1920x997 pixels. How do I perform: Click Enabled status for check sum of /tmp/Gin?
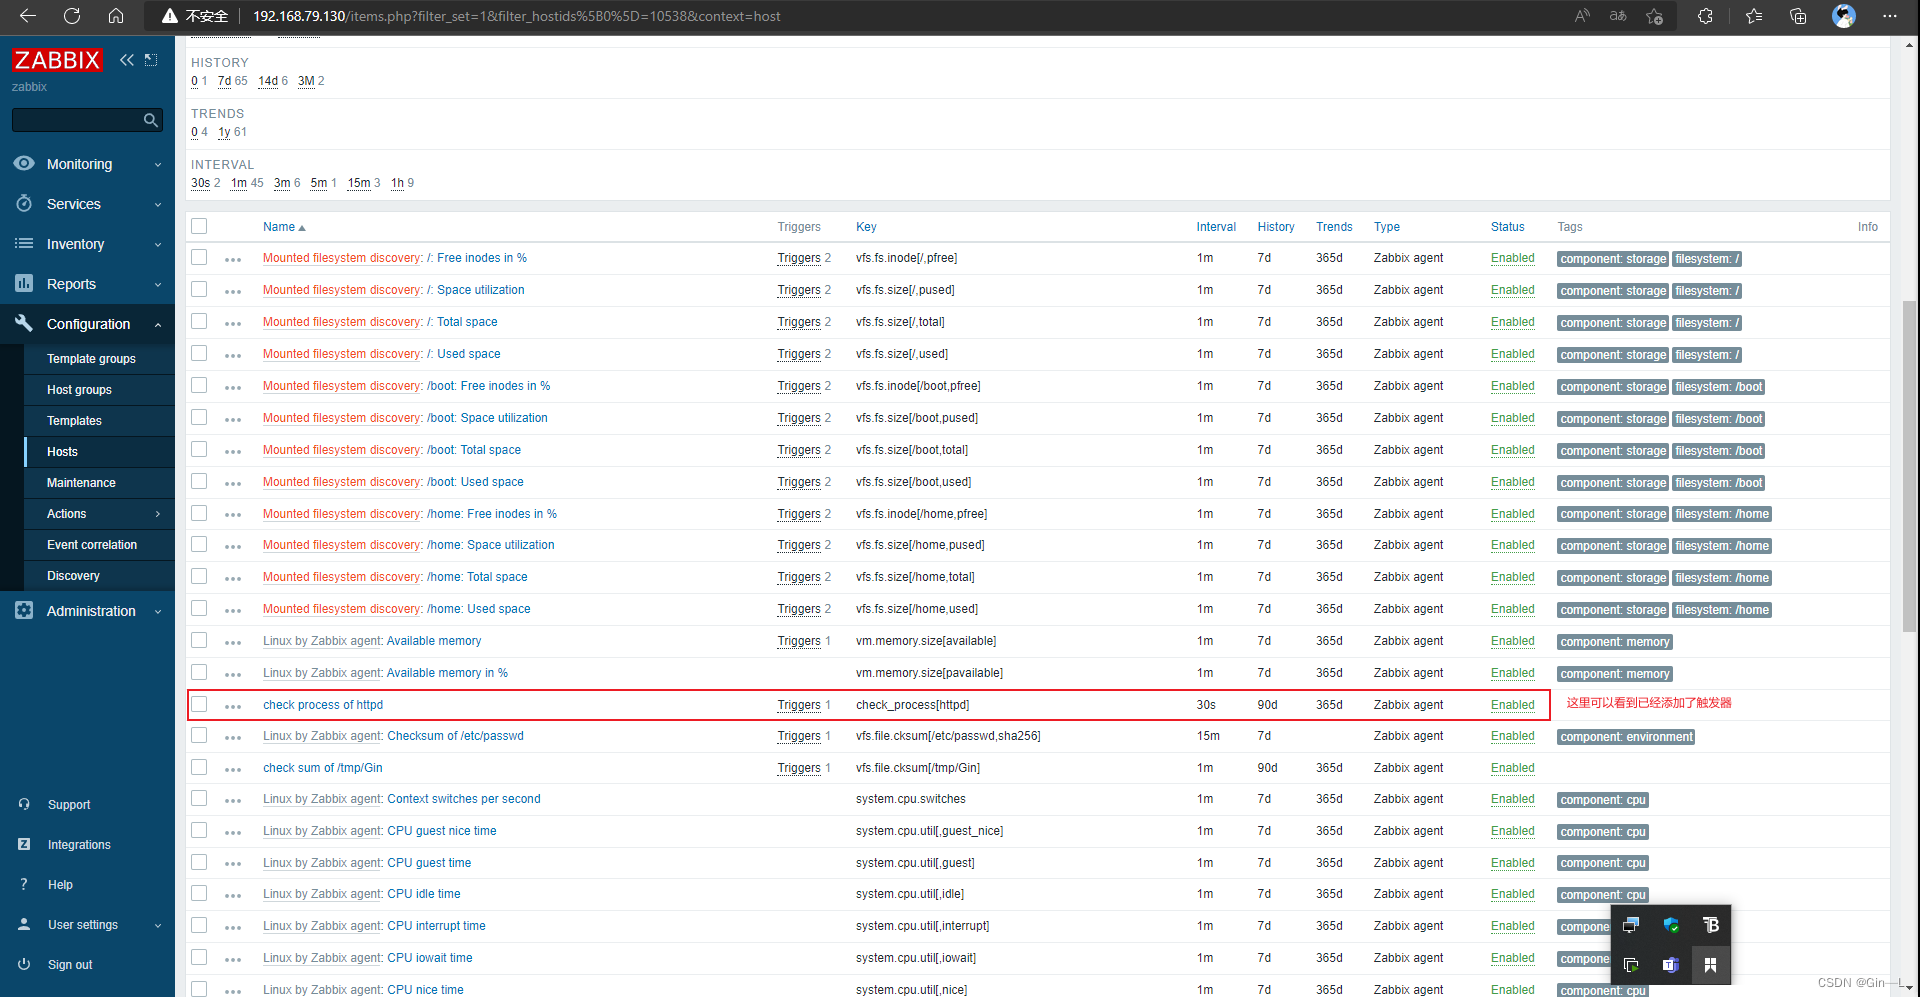coord(1512,768)
